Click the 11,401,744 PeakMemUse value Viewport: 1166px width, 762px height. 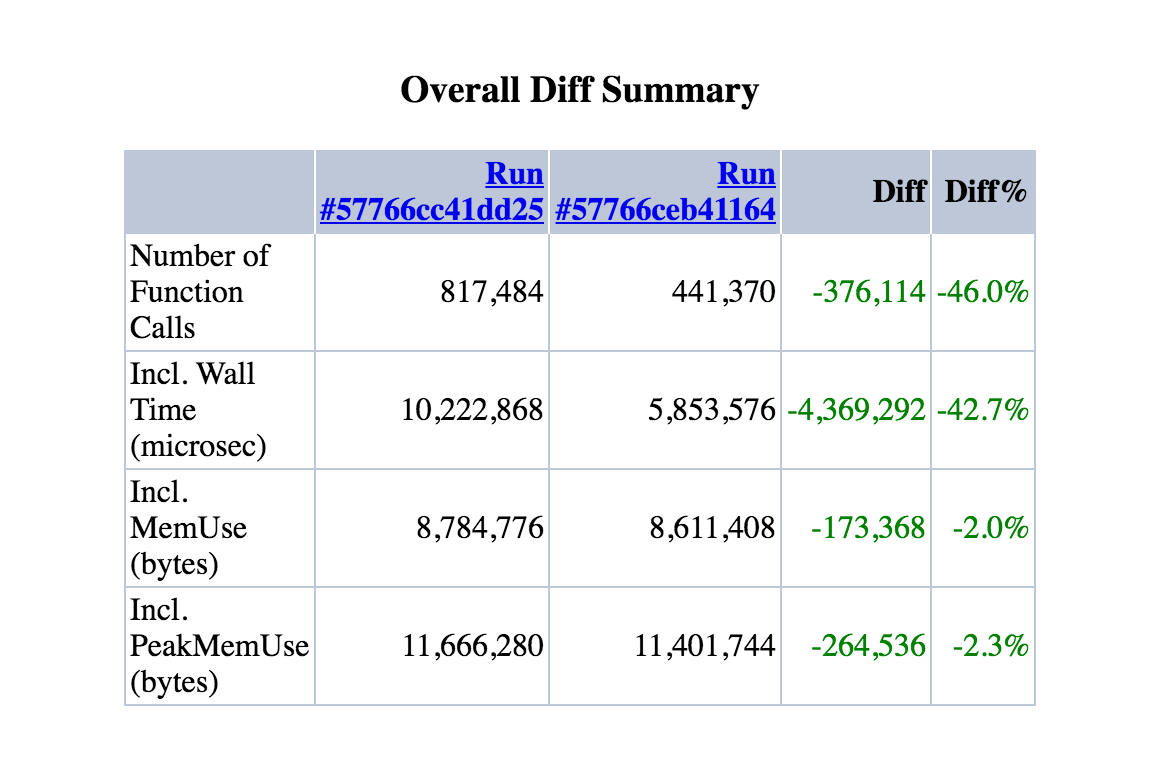tap(705, 646)
